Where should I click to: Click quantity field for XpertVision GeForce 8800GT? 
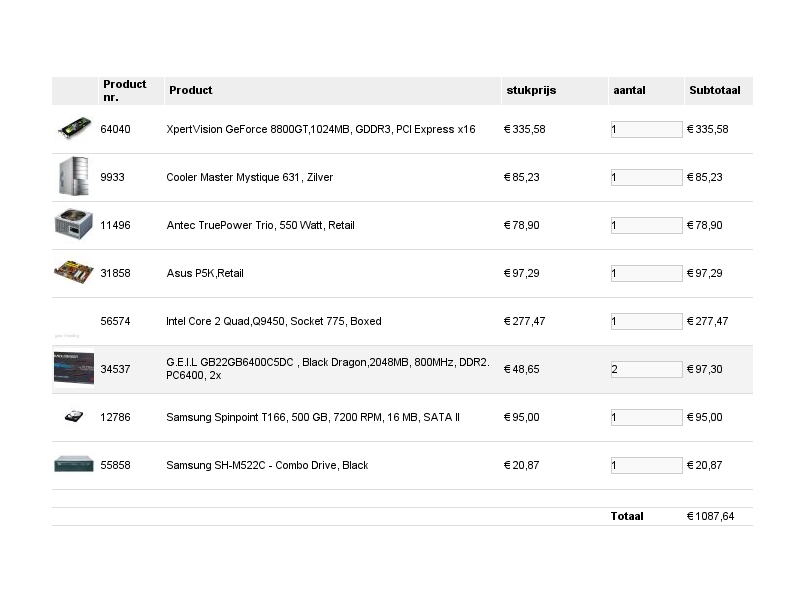646,129
